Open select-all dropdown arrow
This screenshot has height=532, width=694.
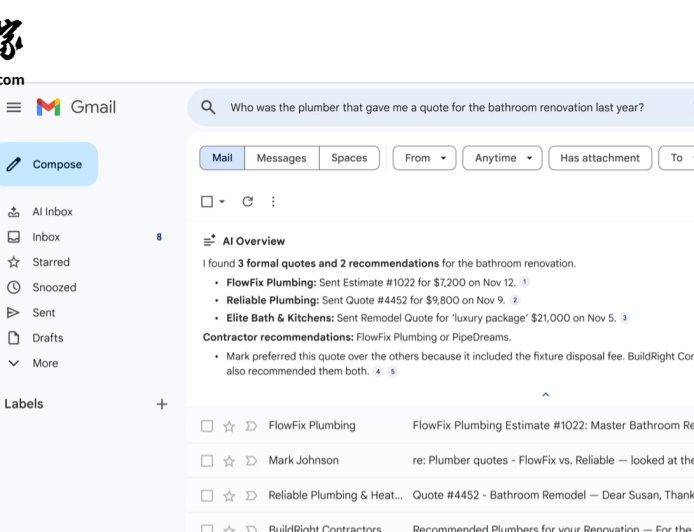222,202
